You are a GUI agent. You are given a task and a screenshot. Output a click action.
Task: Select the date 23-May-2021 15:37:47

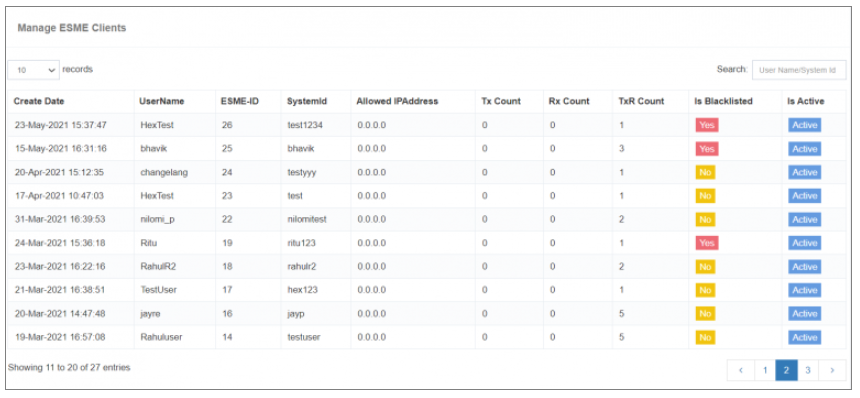tap(60, 125)
